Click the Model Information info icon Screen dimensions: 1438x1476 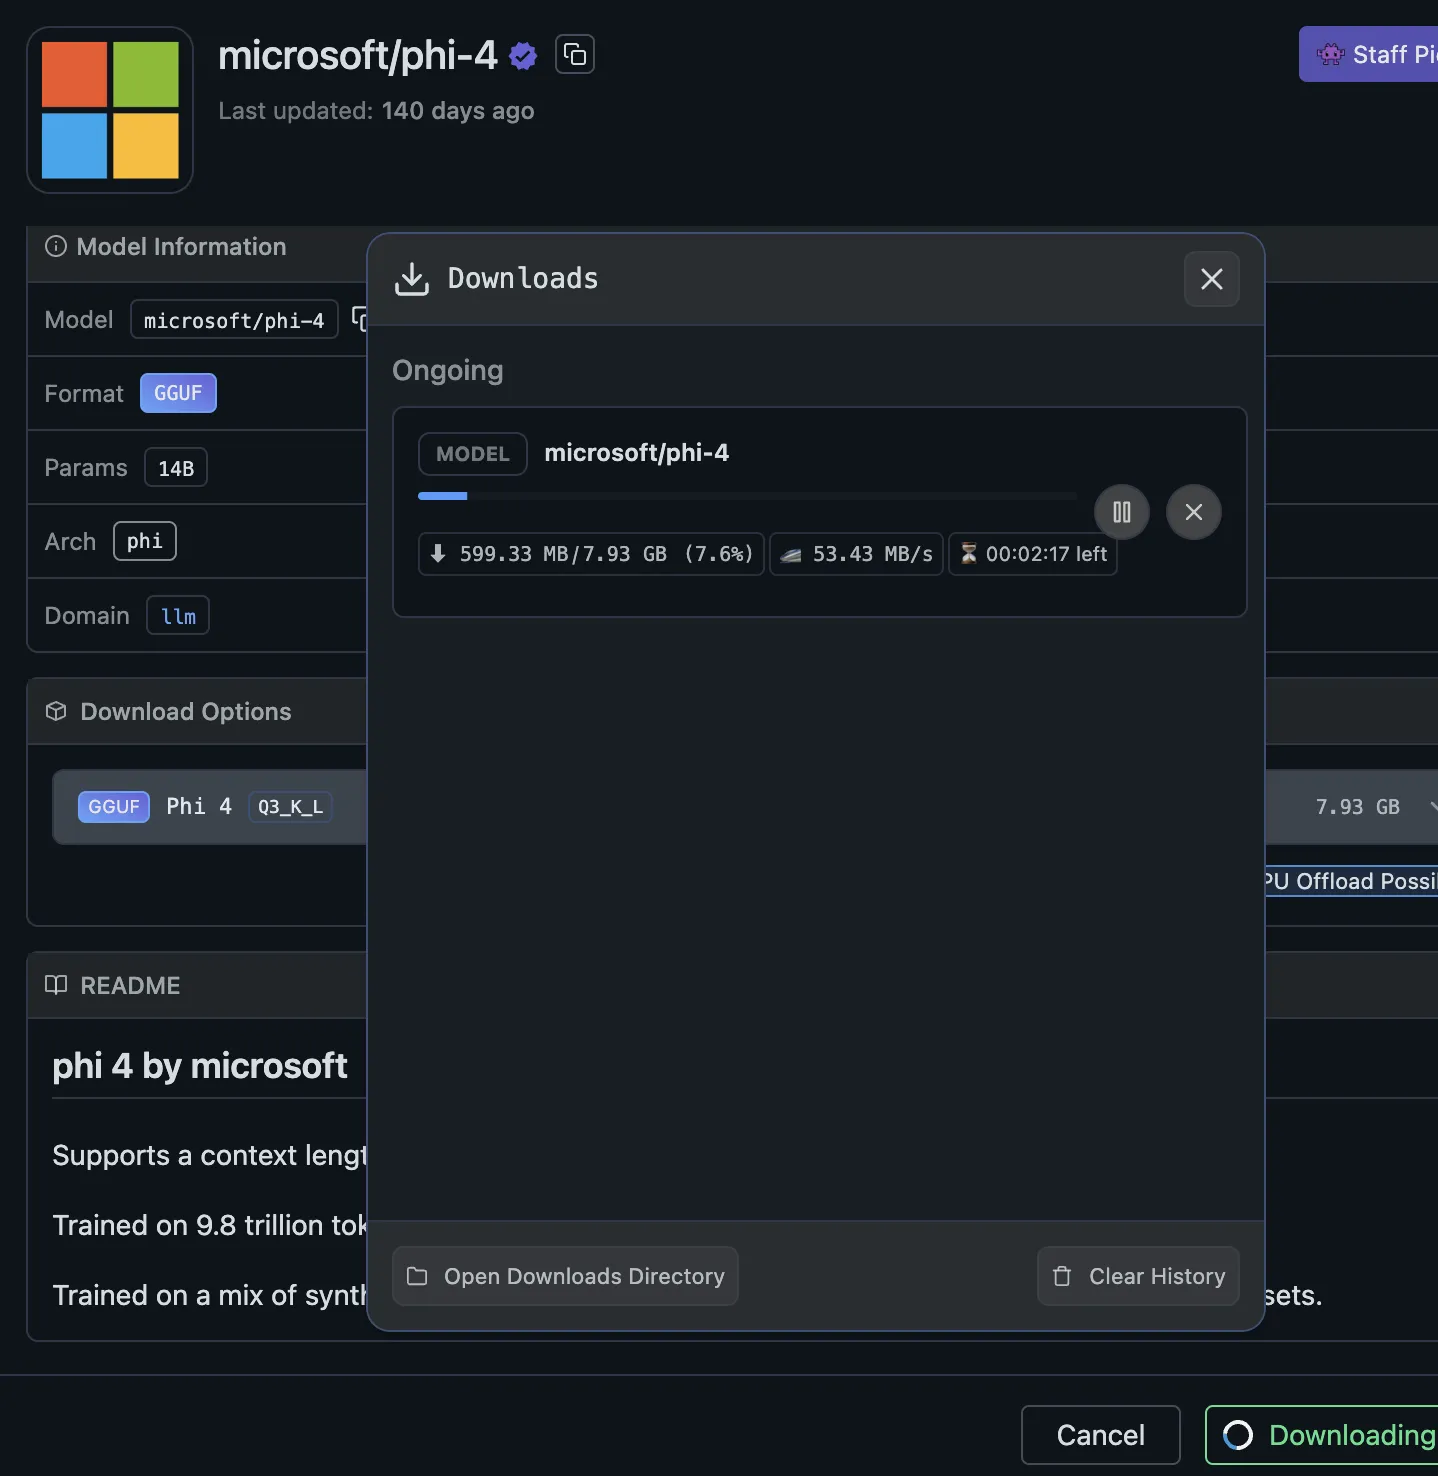click(56, 246)
